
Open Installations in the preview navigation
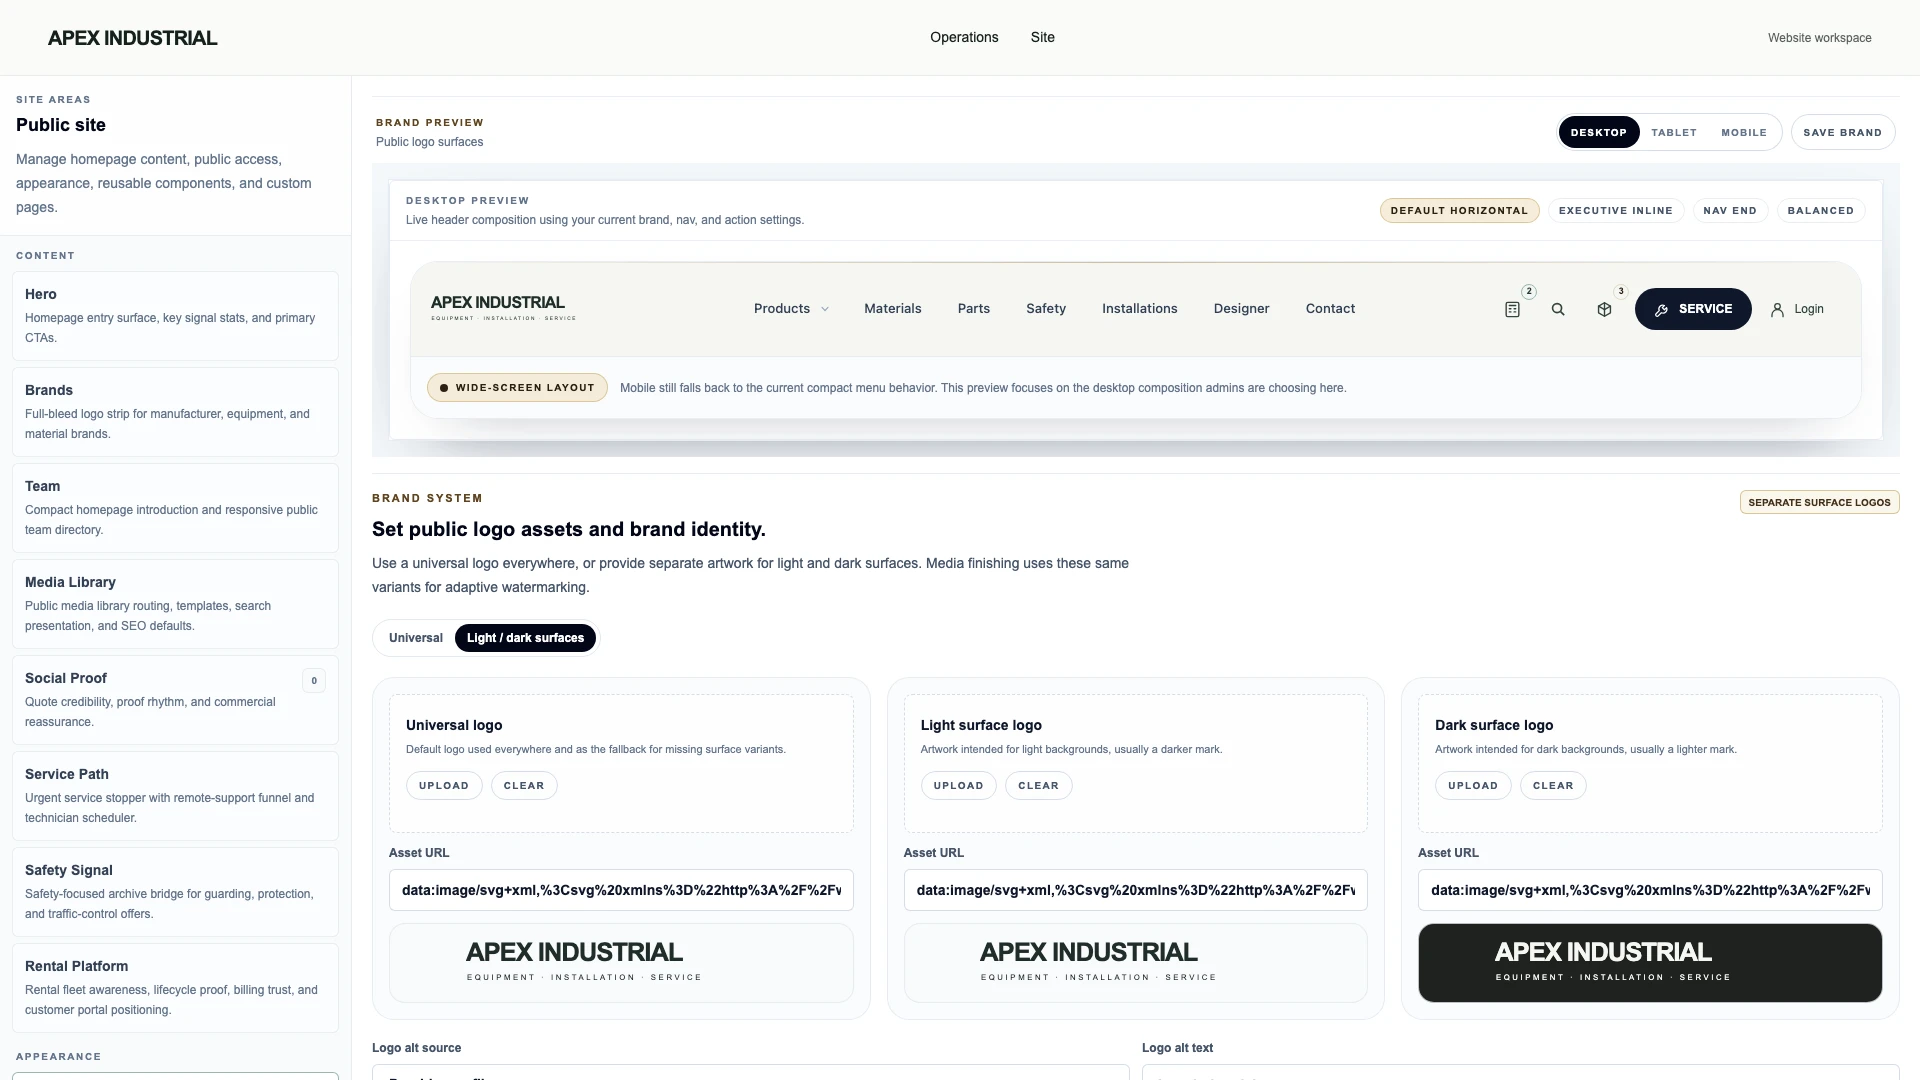pos(1139,309)
